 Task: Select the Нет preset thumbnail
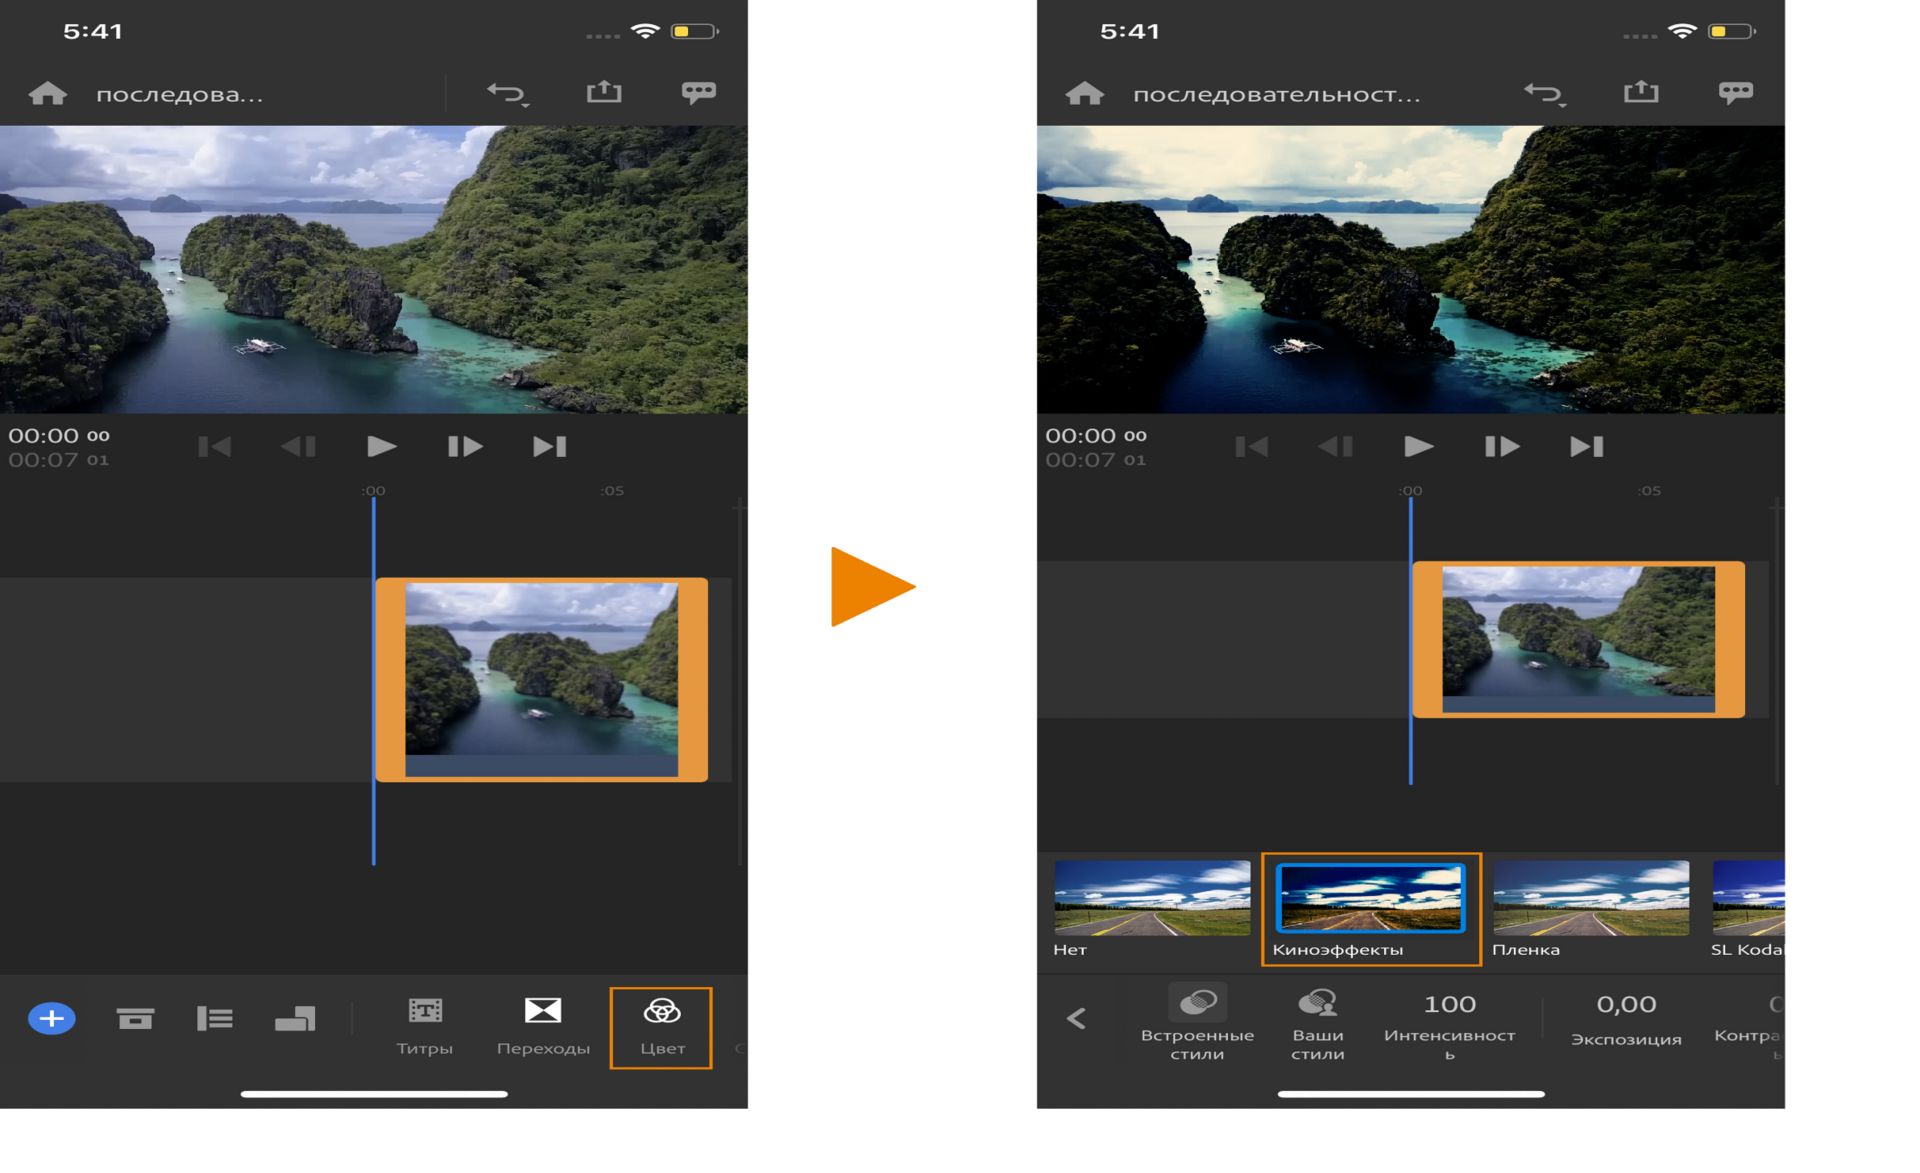click(x=1152, y=898)
